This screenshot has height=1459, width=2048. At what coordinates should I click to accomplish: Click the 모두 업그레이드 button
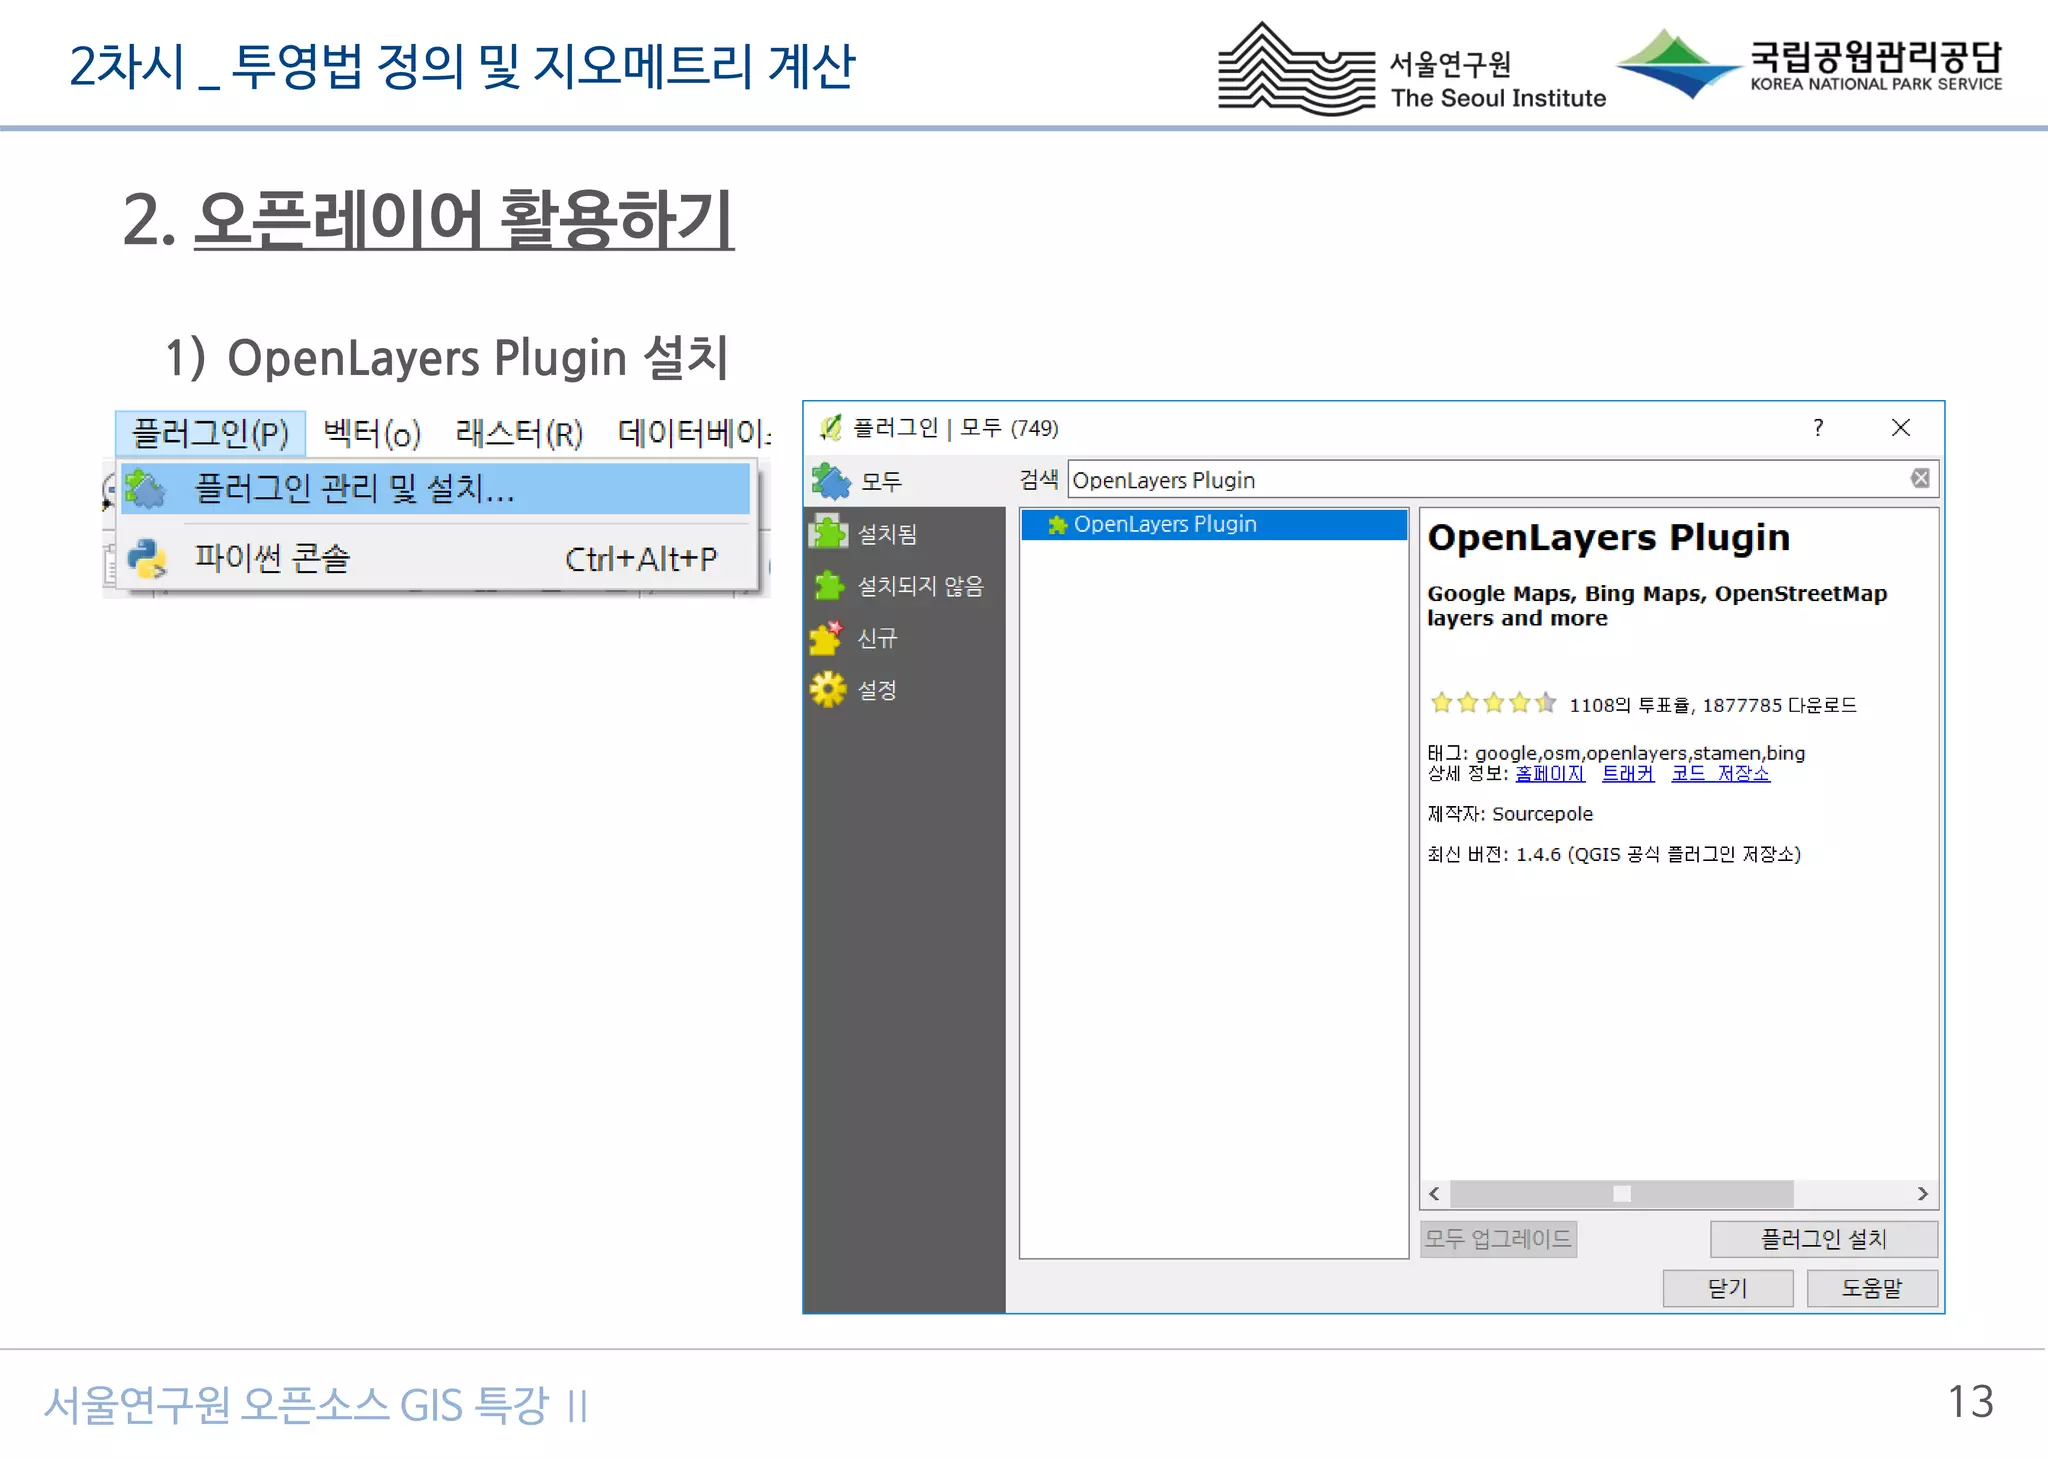1498,1239
